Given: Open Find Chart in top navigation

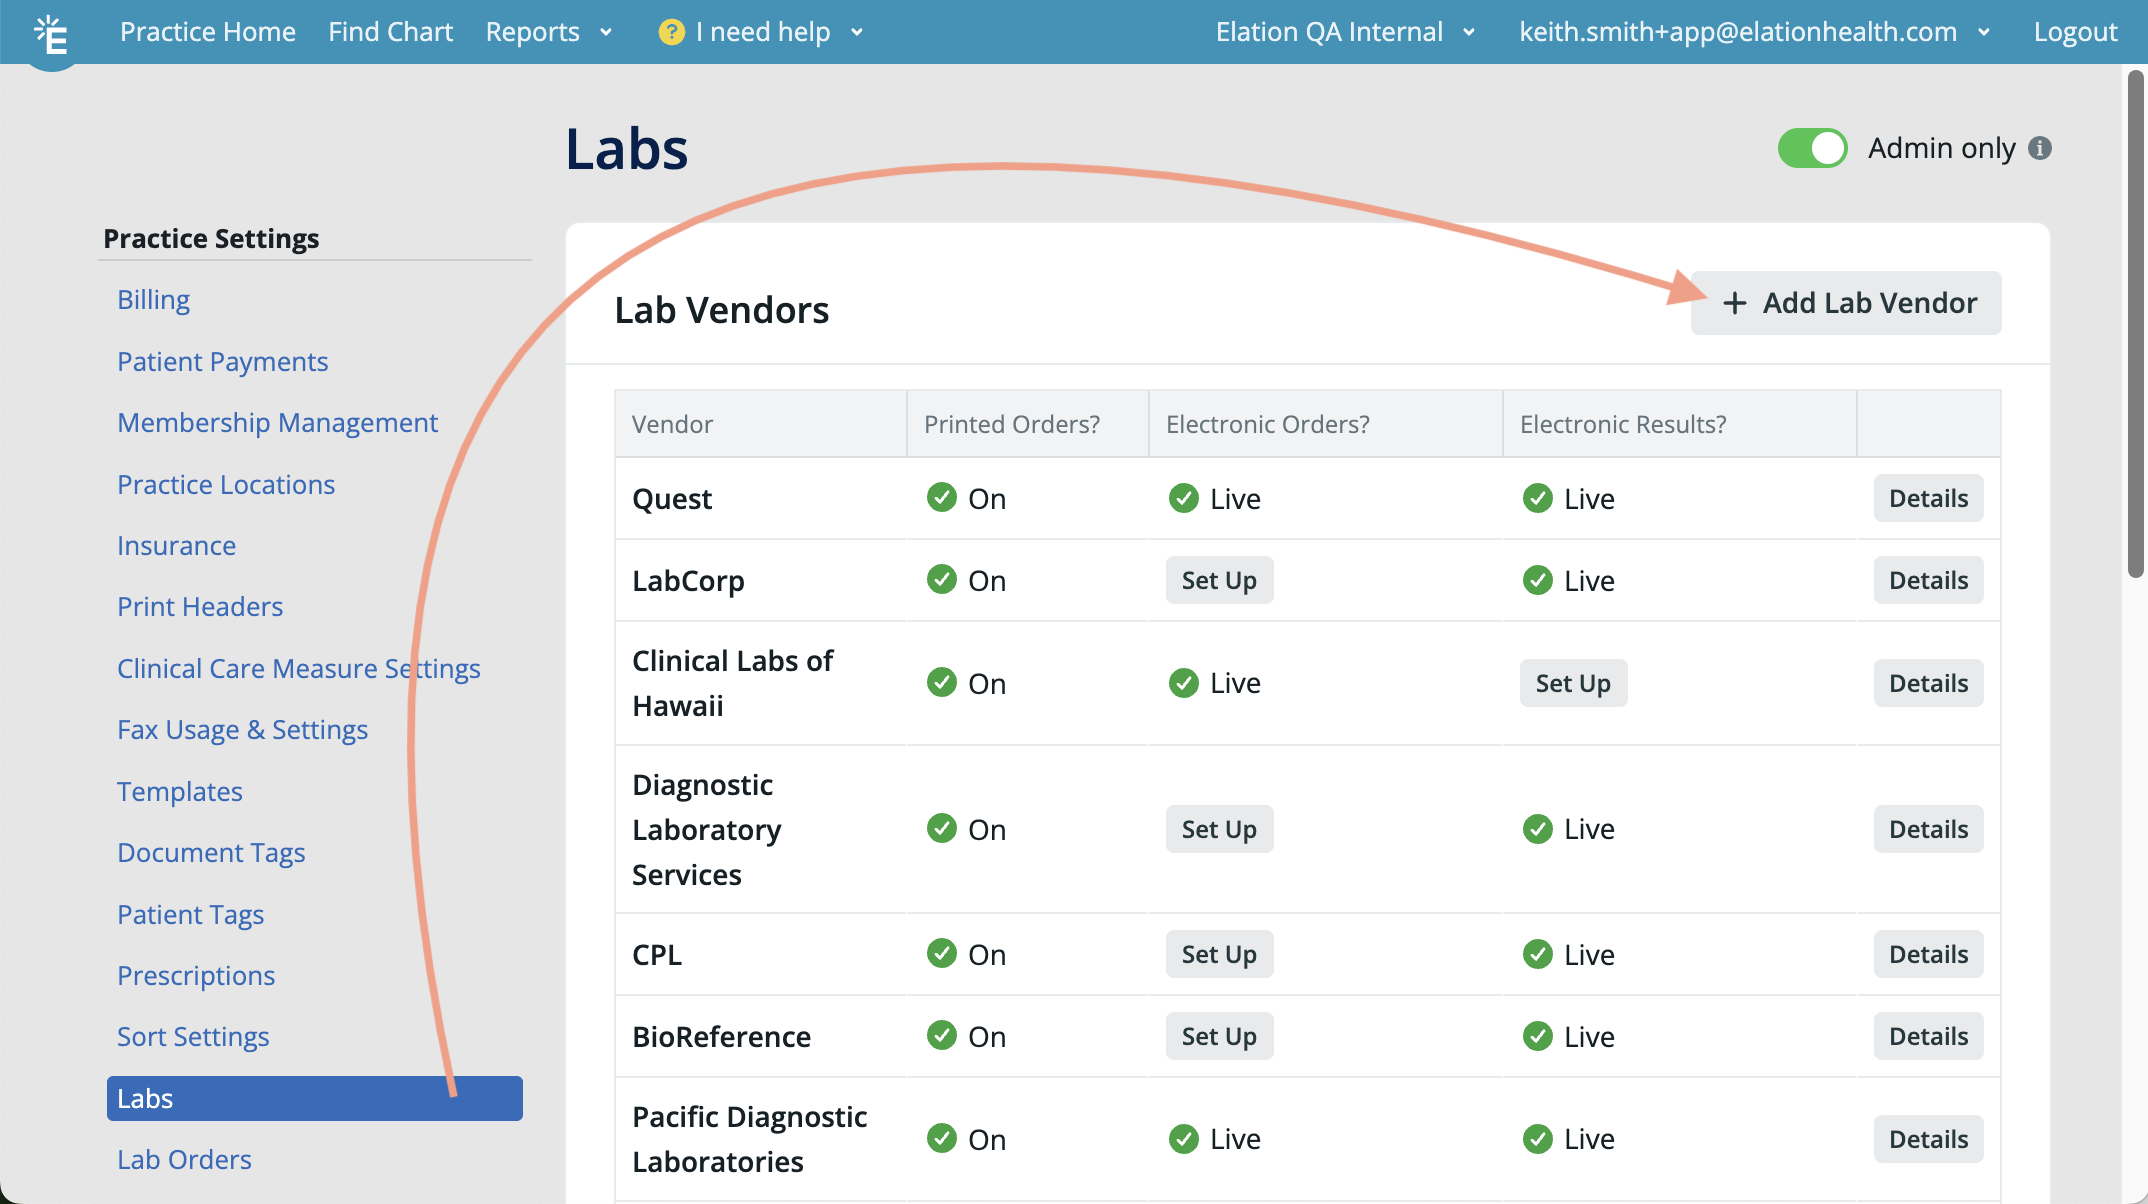Looking at the screenshot, I should [x=390, y=32].
